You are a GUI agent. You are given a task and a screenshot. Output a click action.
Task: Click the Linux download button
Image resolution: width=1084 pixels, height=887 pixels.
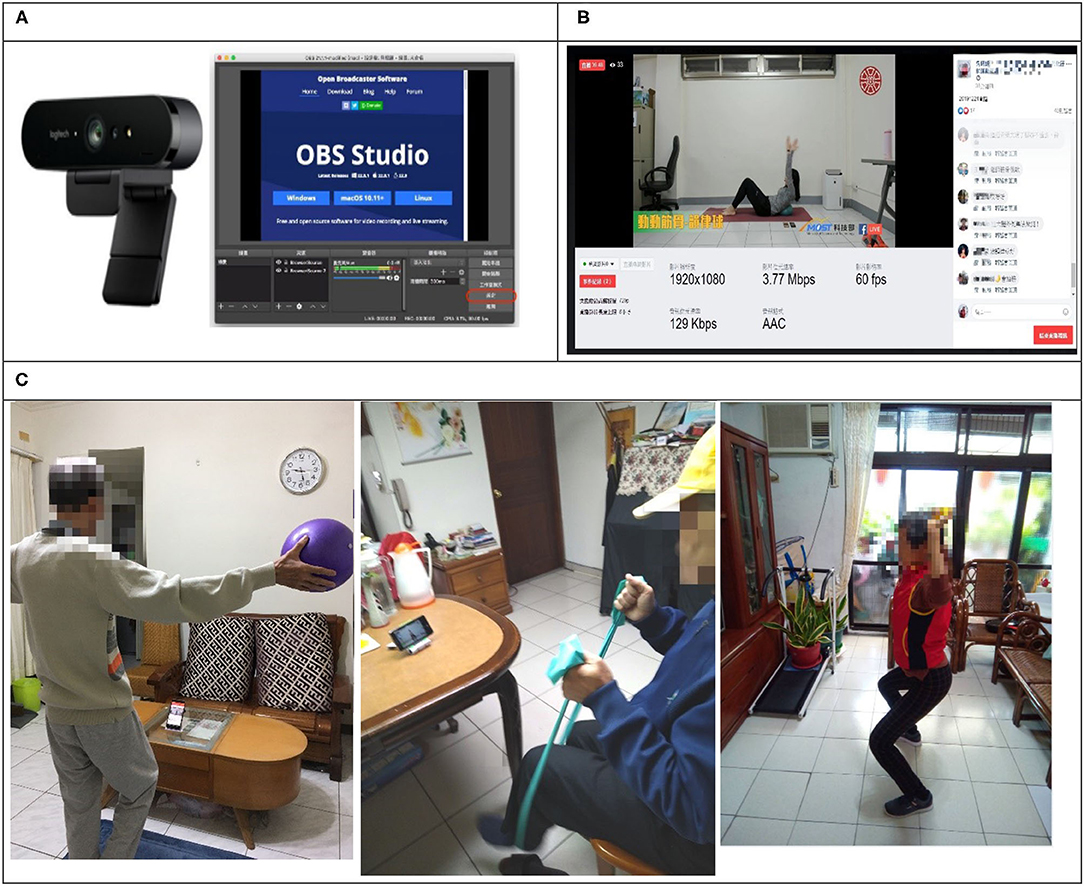coord(424,198)
